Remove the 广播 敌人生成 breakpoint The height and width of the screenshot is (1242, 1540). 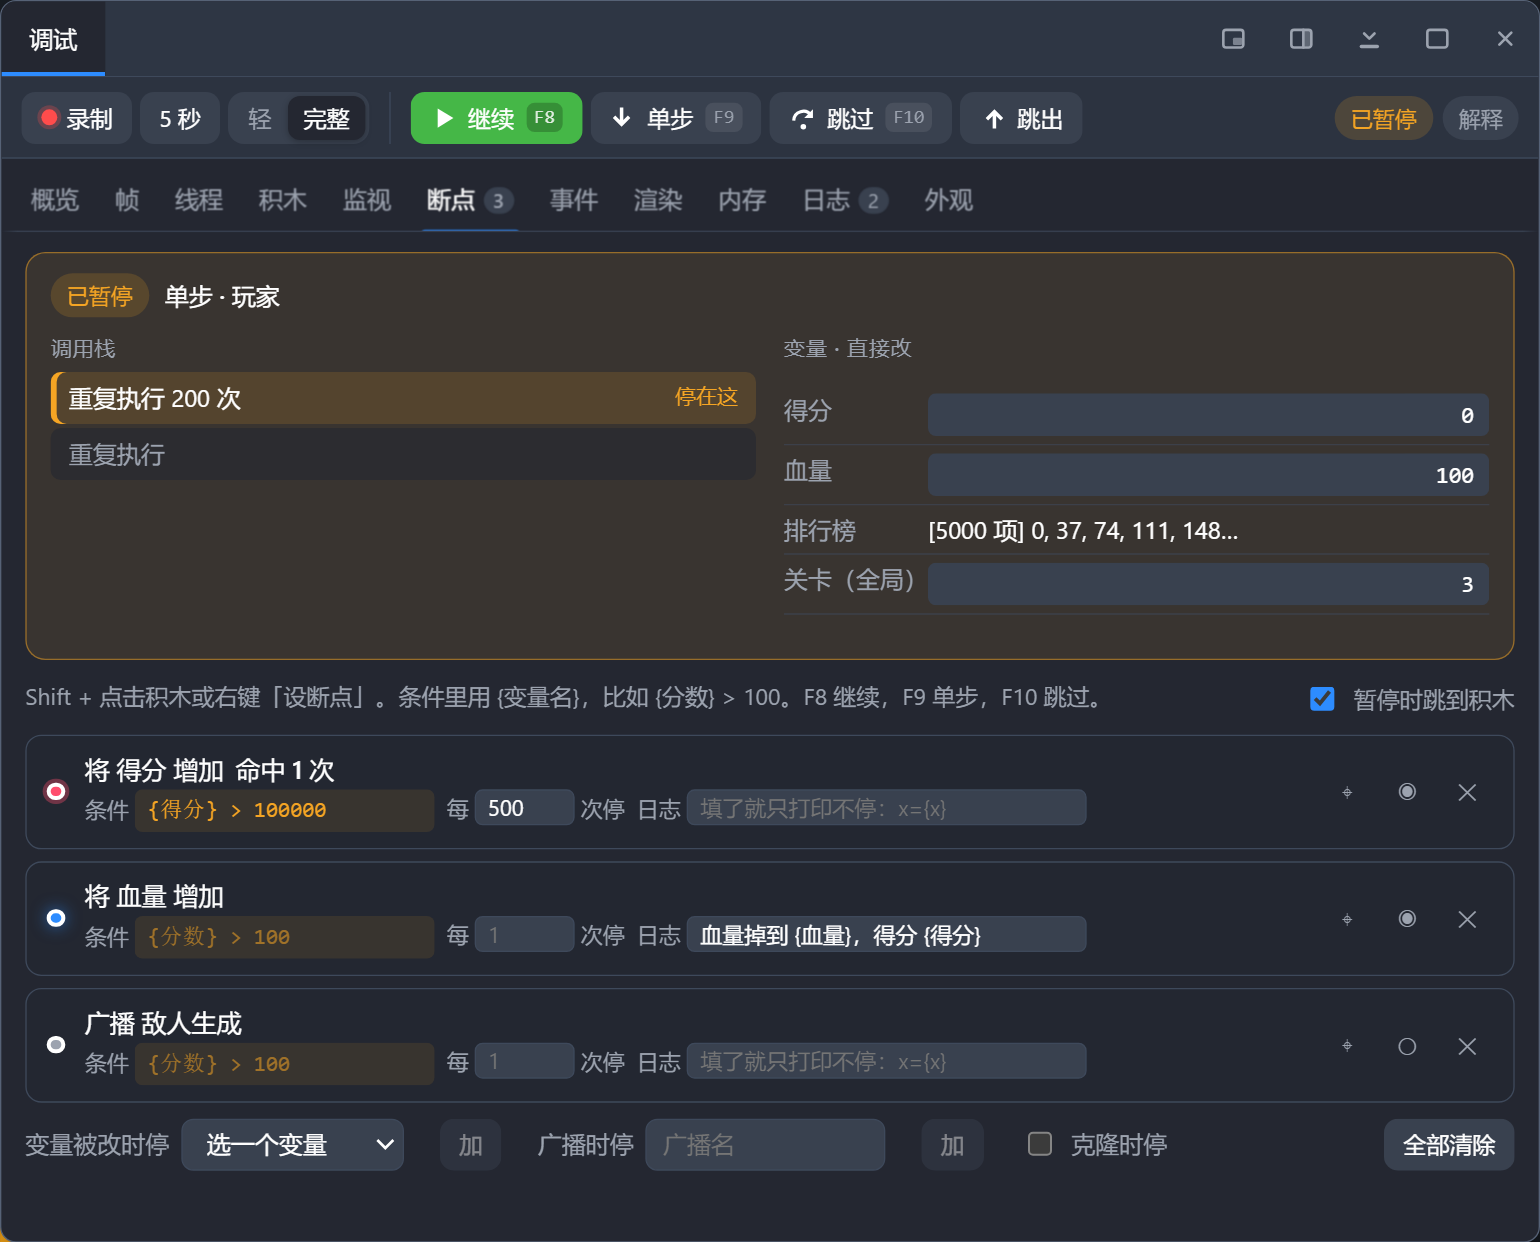(1467, 1047)
